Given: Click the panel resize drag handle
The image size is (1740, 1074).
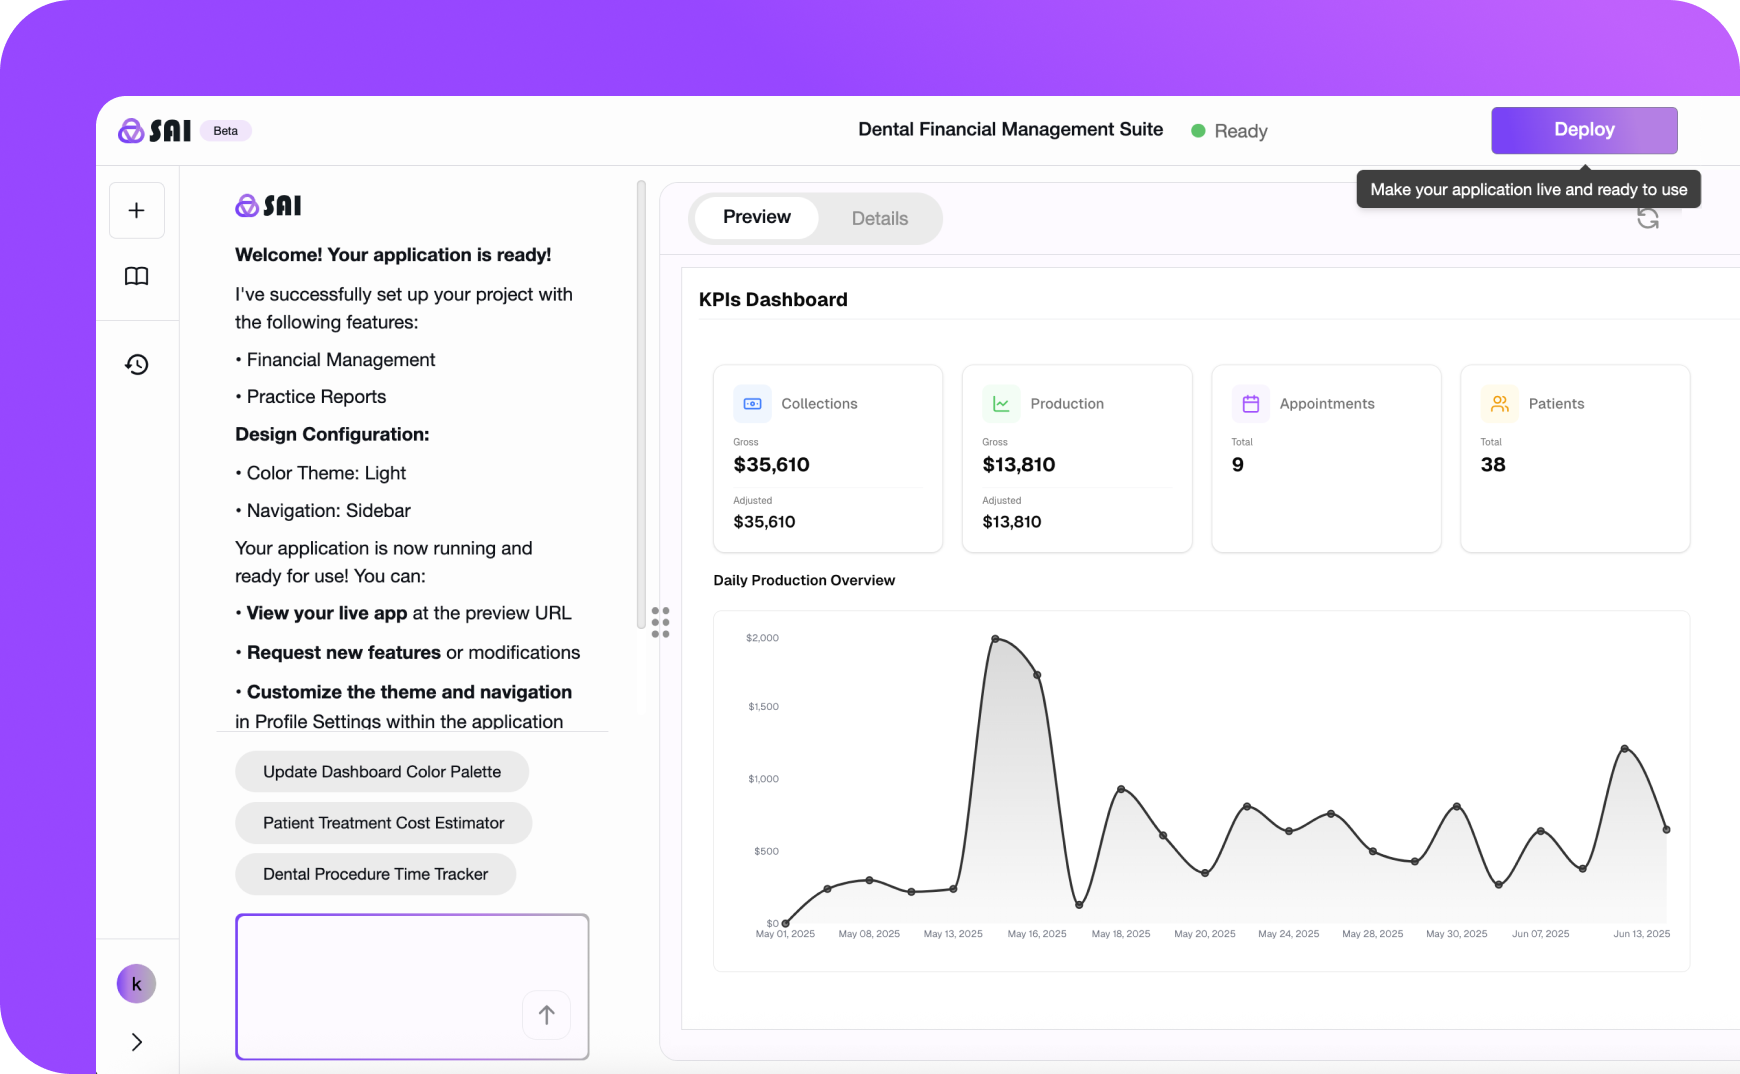Looking at the screenshot, I should click(x=660, y=622).
